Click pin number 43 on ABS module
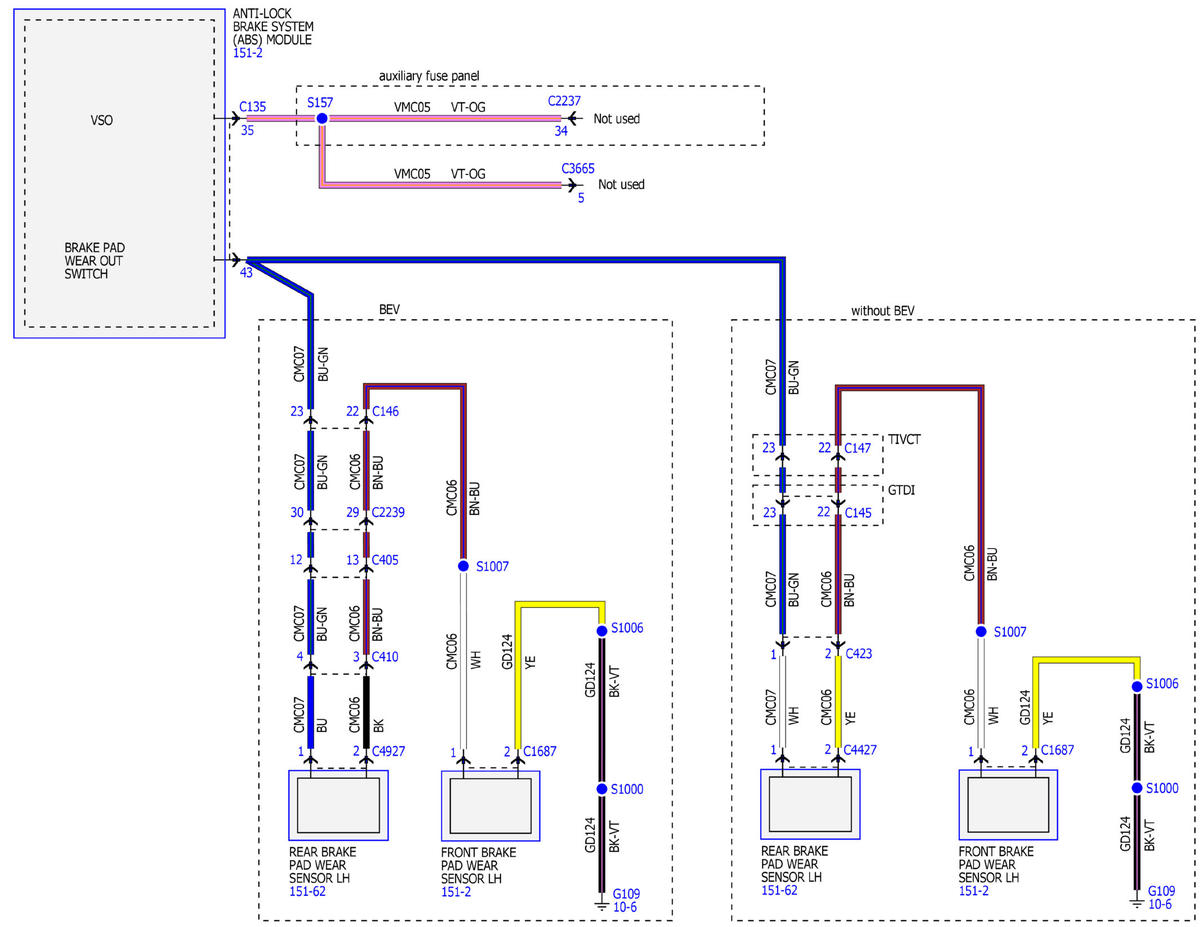Image resolution: width=1200 pixels, height=927 pixels. tap(246, 275)
